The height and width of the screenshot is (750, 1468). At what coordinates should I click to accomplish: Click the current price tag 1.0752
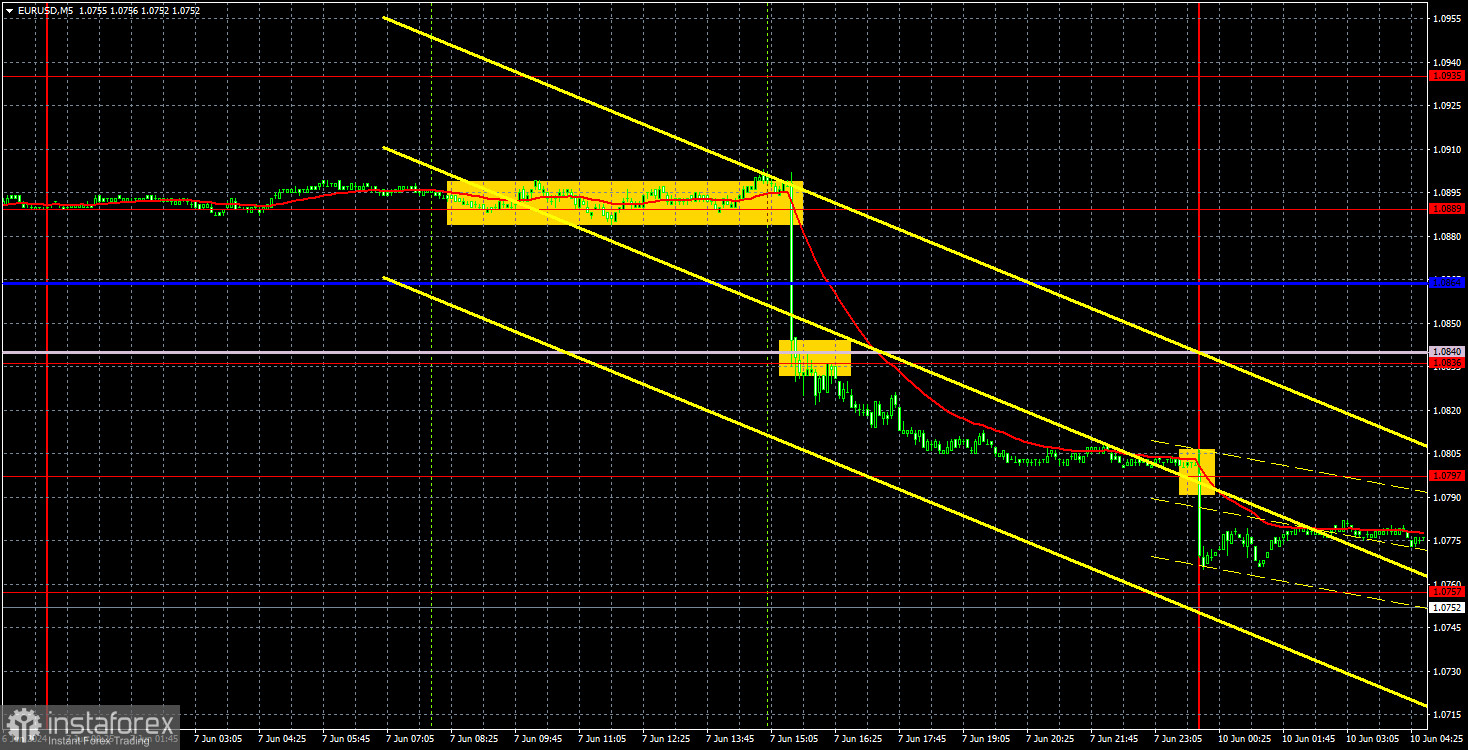[1448, 607]
